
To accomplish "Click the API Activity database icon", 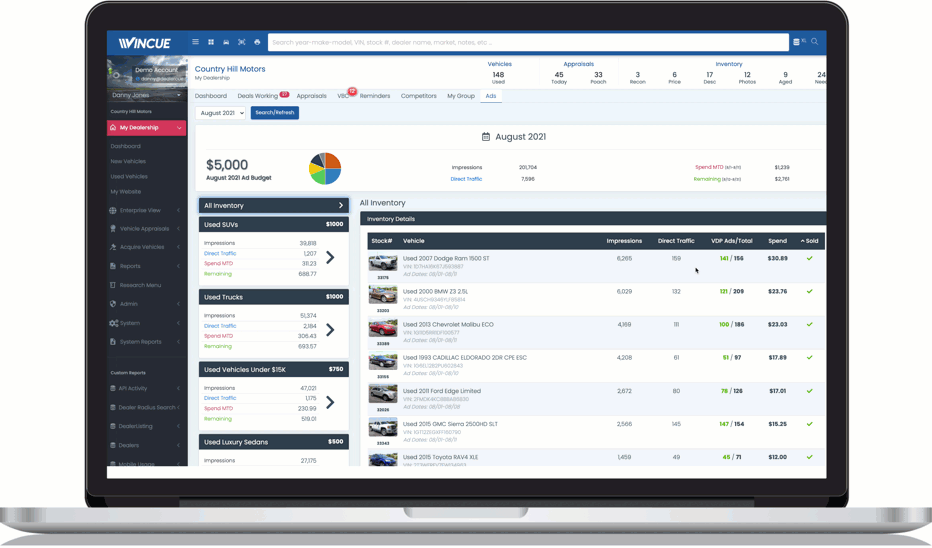I will coord(113,389).
